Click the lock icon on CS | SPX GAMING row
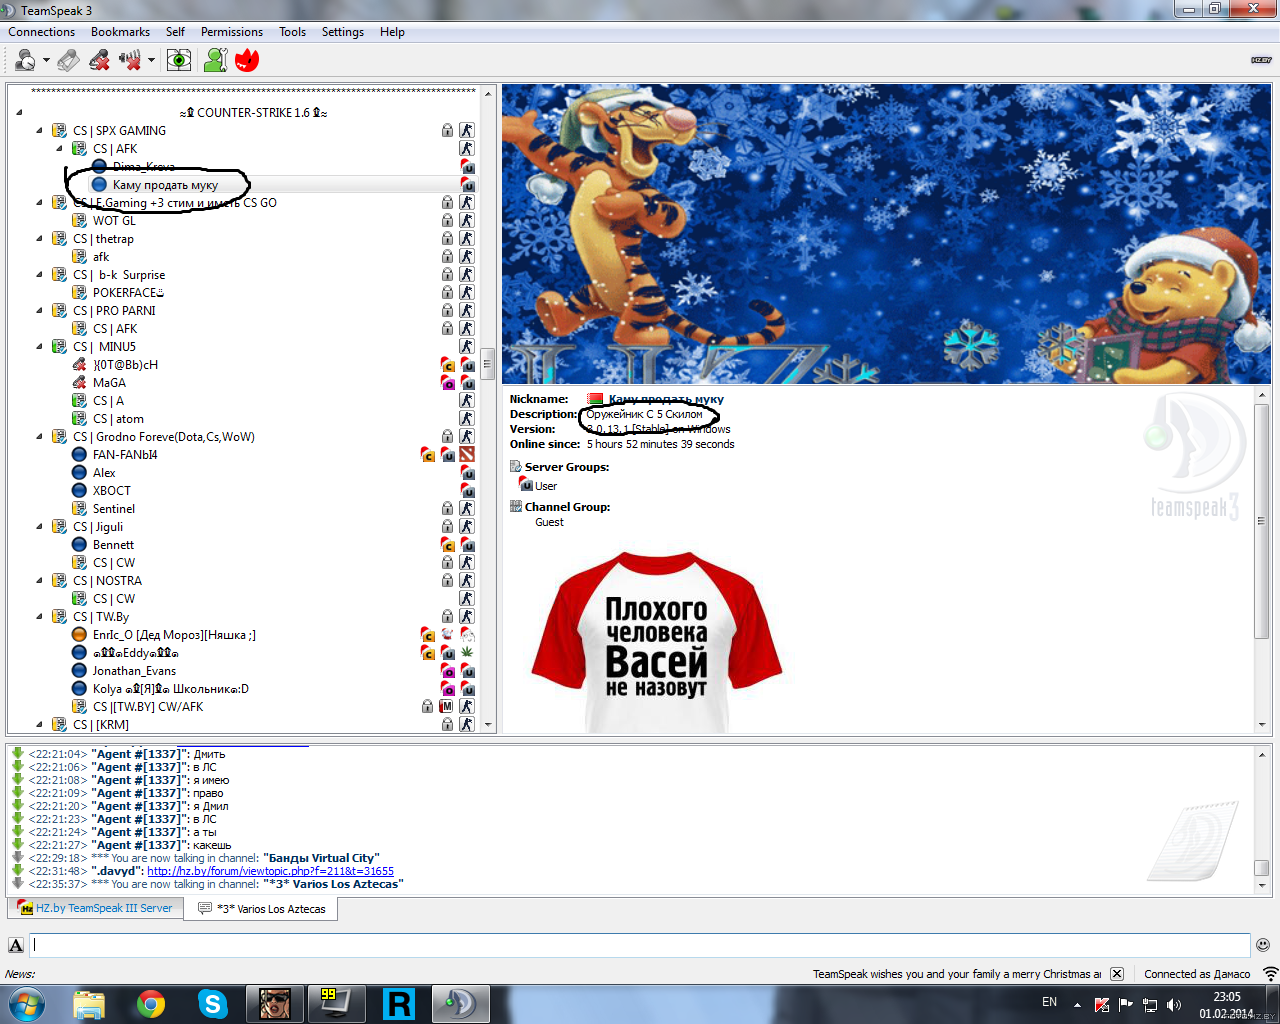This screenshot has height=1024, width=1280. click(447, 131)
